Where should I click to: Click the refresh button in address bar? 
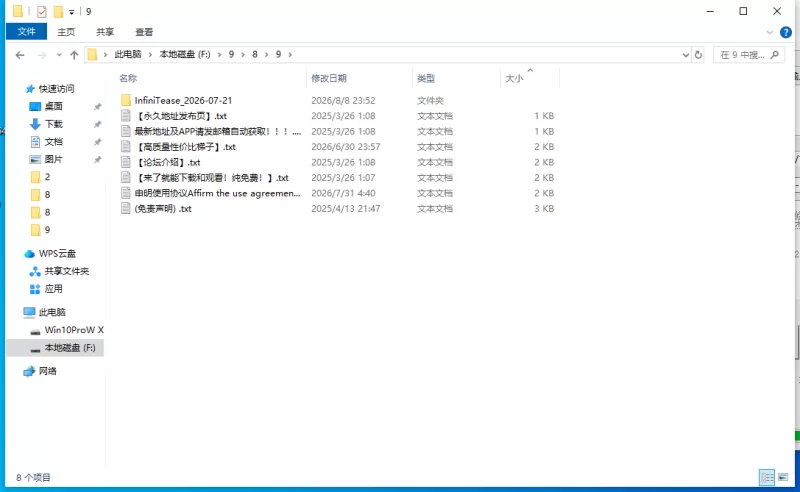pos(698,55)
